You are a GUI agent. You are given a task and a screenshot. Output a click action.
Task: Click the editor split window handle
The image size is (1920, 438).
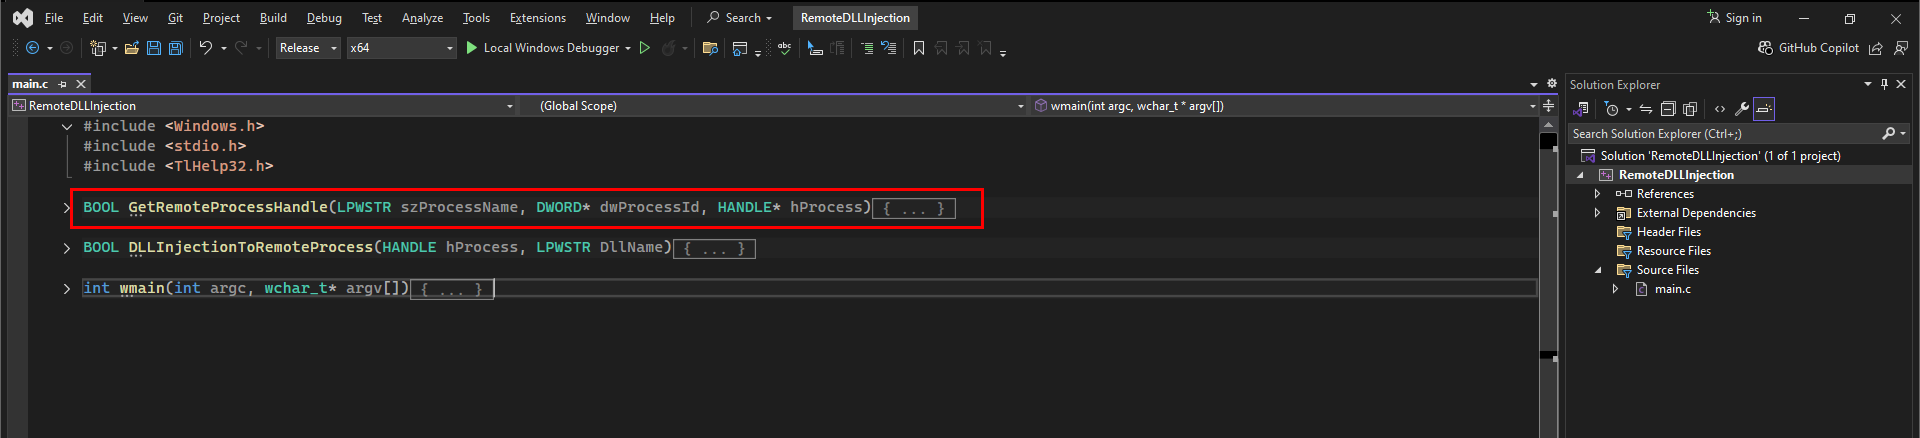pos(1548,106)
